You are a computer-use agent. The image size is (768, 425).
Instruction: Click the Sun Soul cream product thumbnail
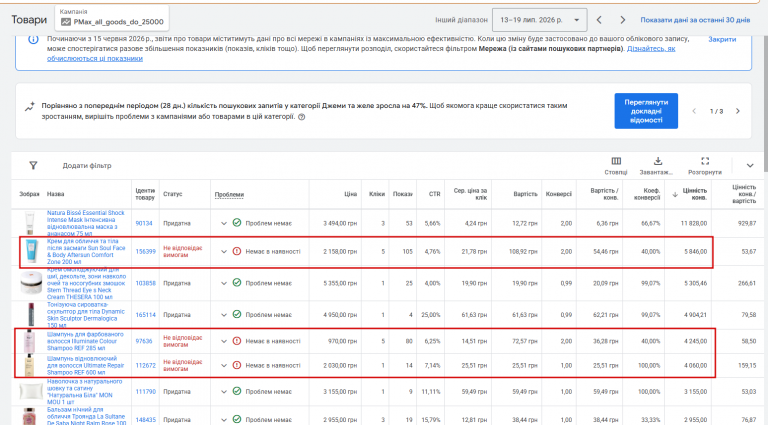31,251
